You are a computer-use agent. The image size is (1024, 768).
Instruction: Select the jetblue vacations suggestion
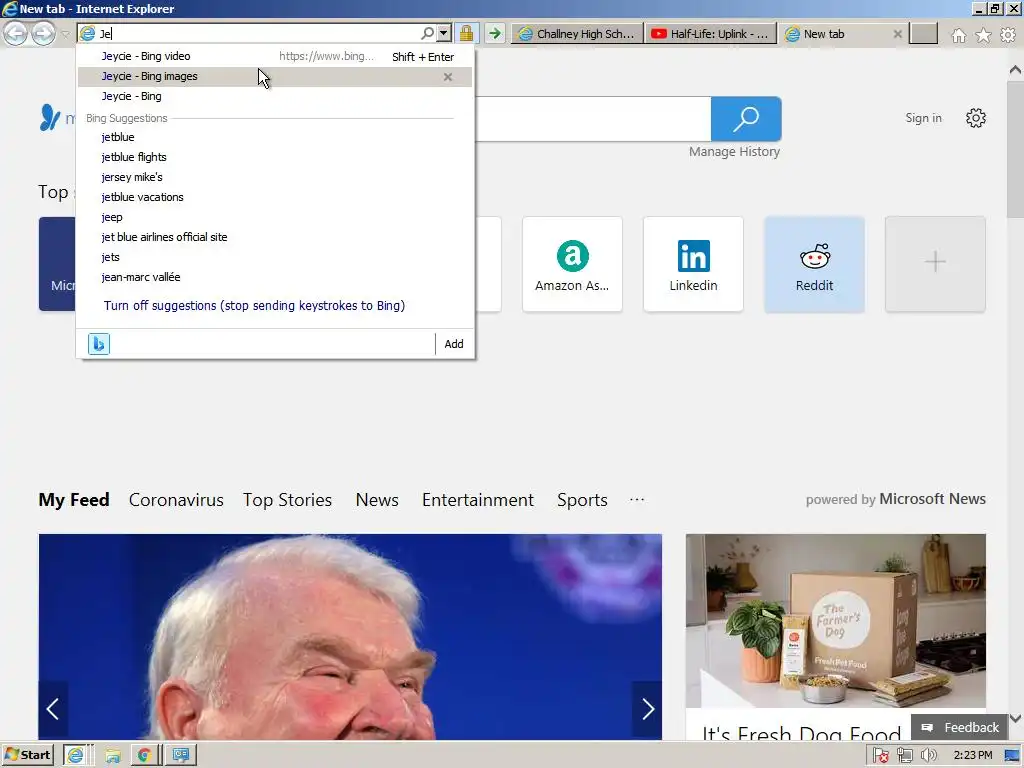click(275, 197)
